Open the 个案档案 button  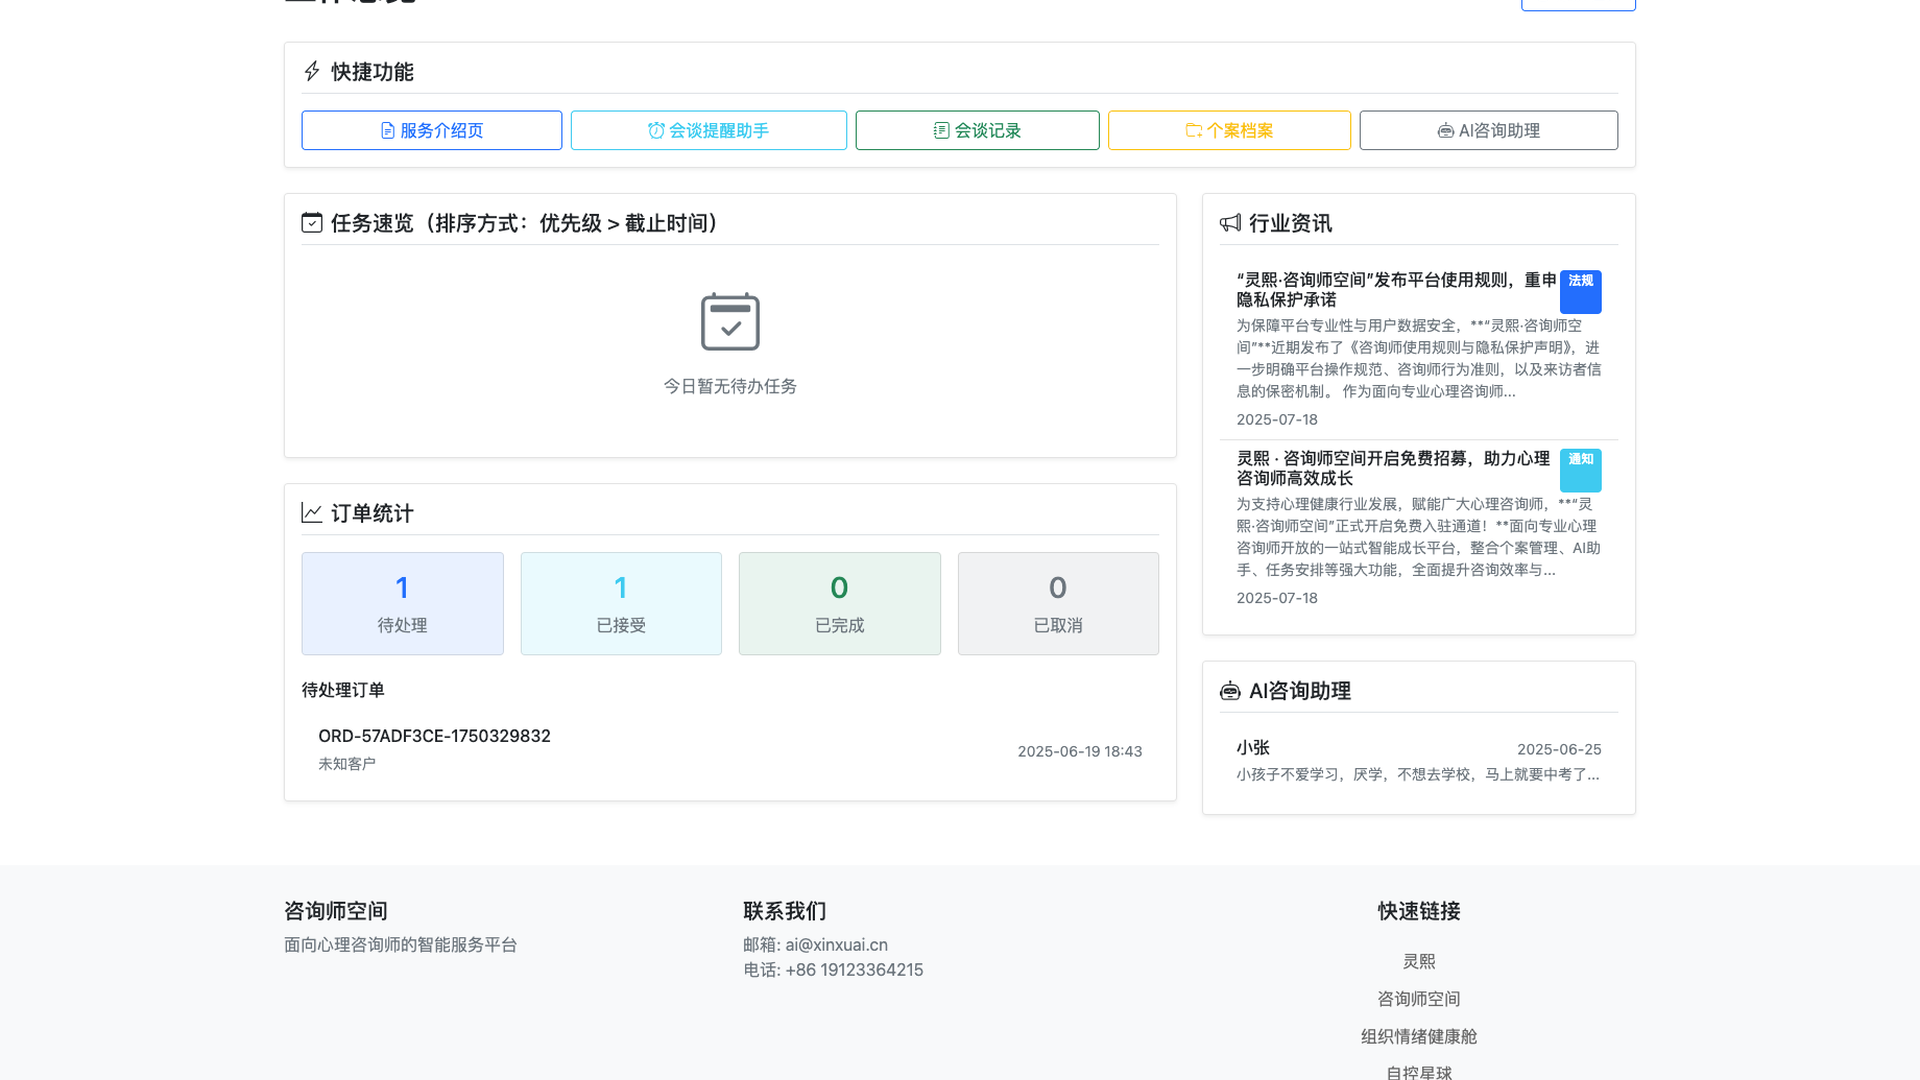click(1229, 130)
